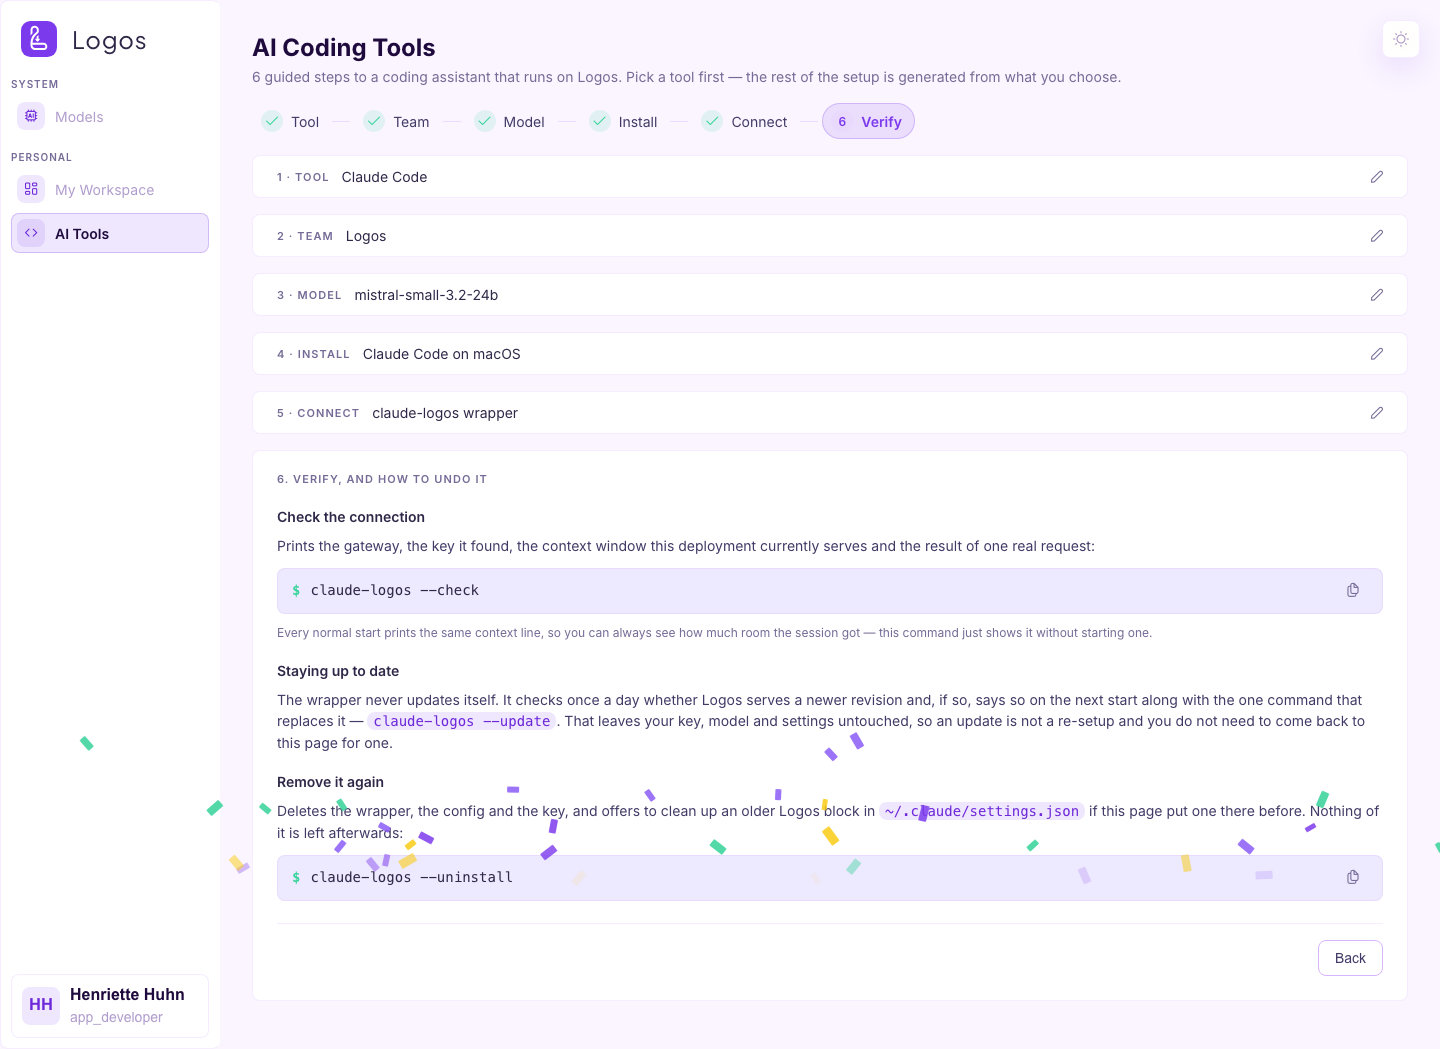Screen dimensions: 1440x1049
Task: Click the 'Staying up to date' heading
Action: (338, 671)
